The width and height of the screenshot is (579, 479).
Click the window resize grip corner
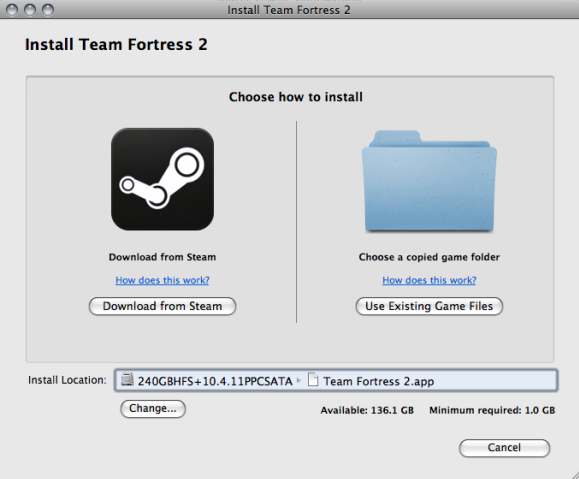point(573,473)
